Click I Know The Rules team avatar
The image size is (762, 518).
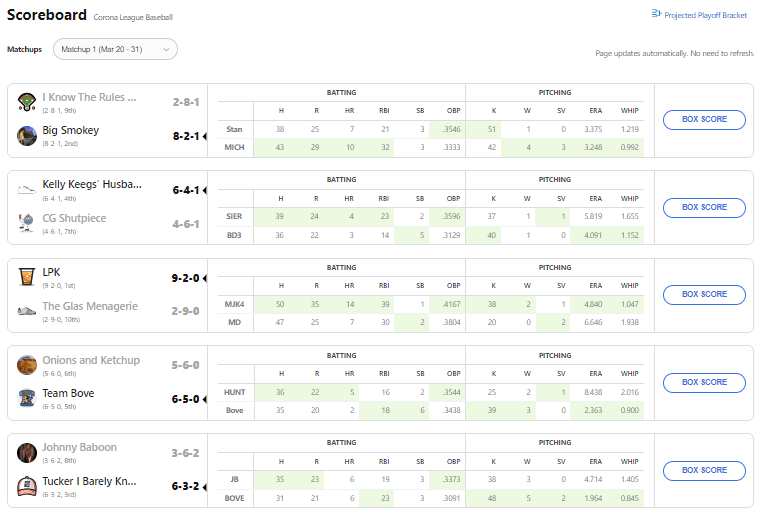coord(27,102)
